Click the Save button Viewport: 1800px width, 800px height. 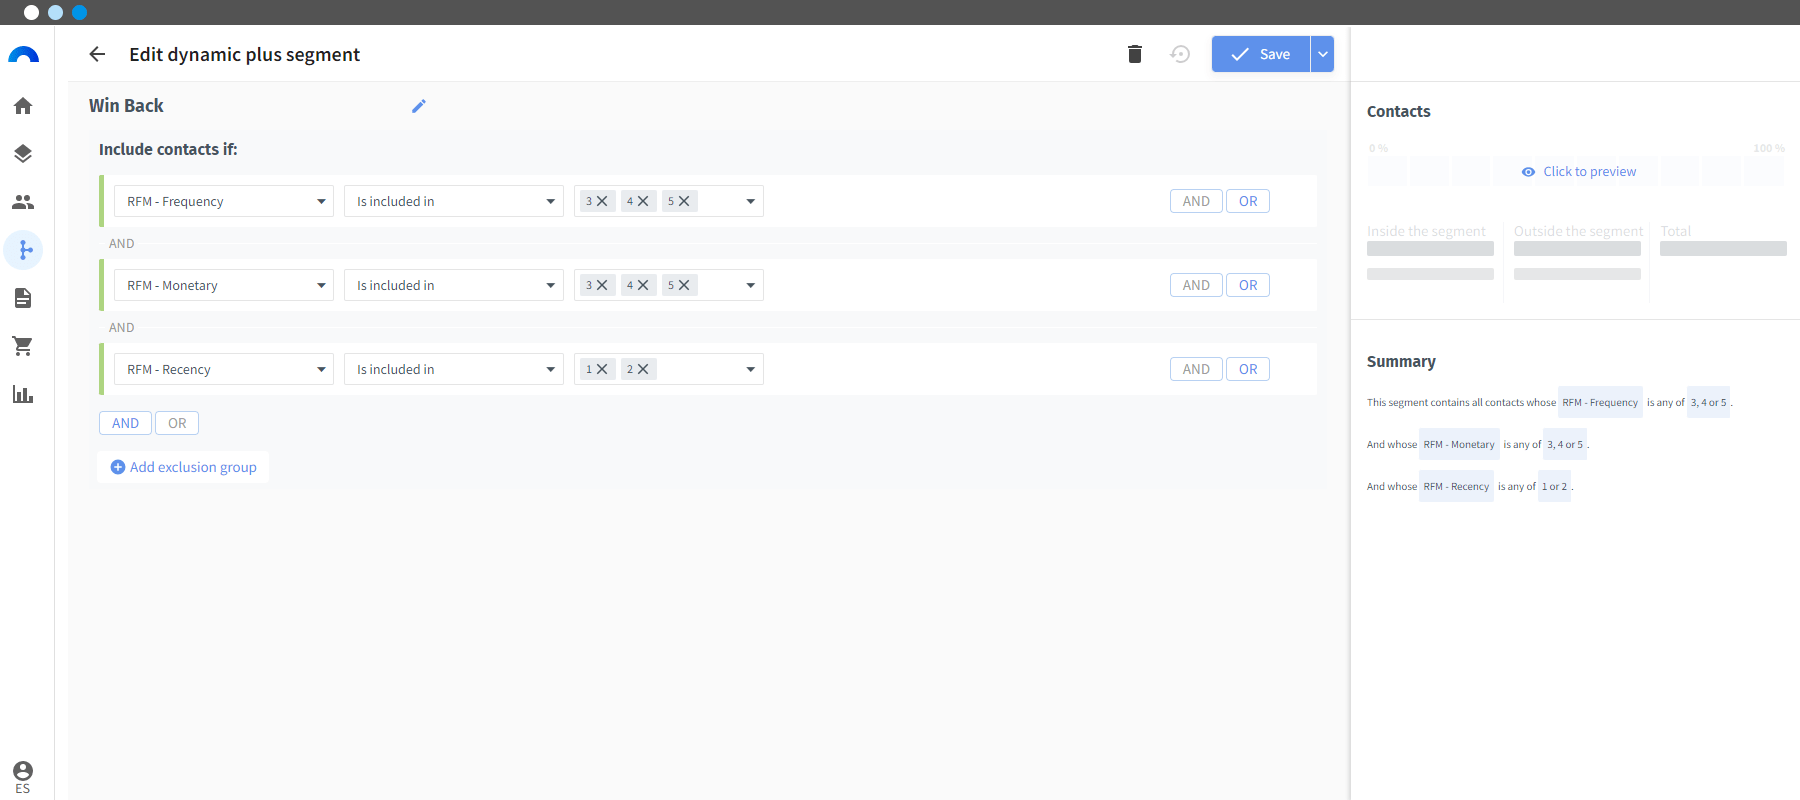pyautogui.click(x=1260, y=54)
